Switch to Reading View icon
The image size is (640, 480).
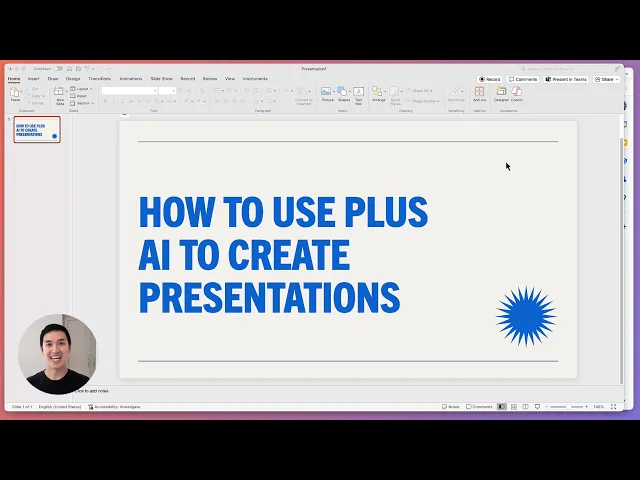(x=525, y=407)
